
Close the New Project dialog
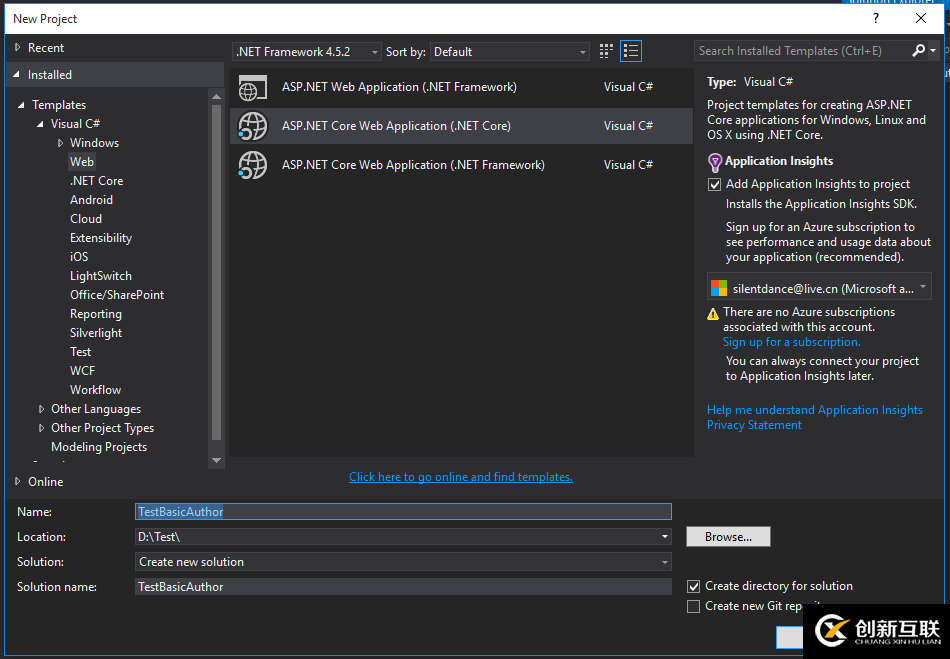(x=921, y=18)
